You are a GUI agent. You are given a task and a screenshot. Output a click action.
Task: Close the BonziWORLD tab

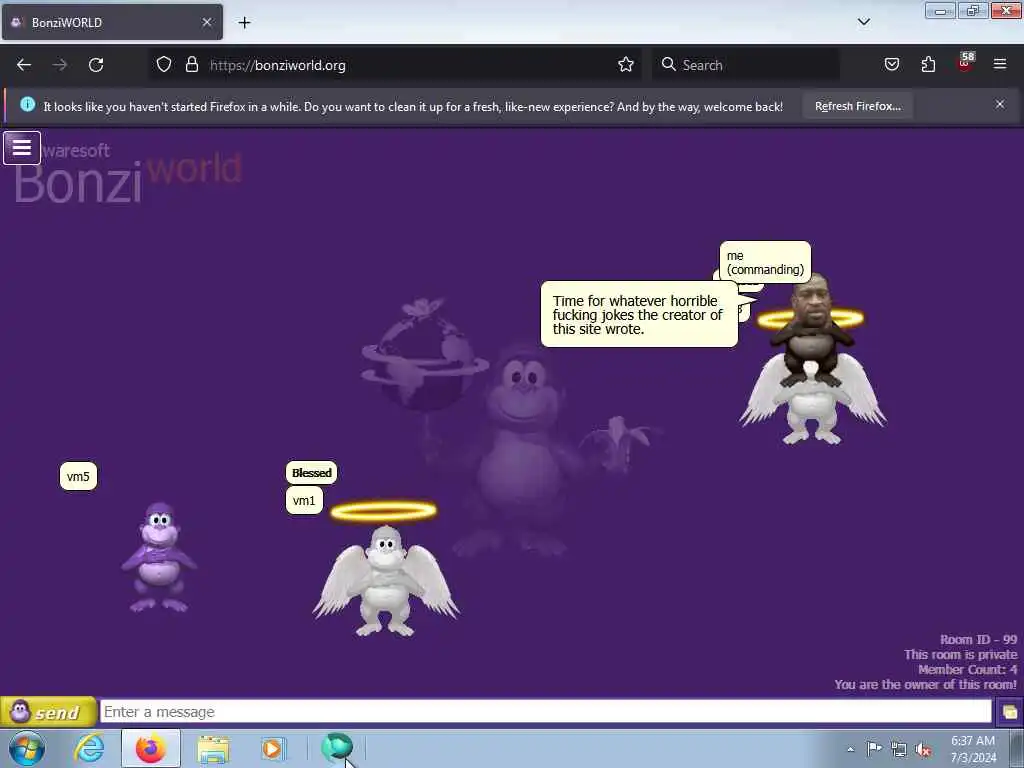[207, 22]
